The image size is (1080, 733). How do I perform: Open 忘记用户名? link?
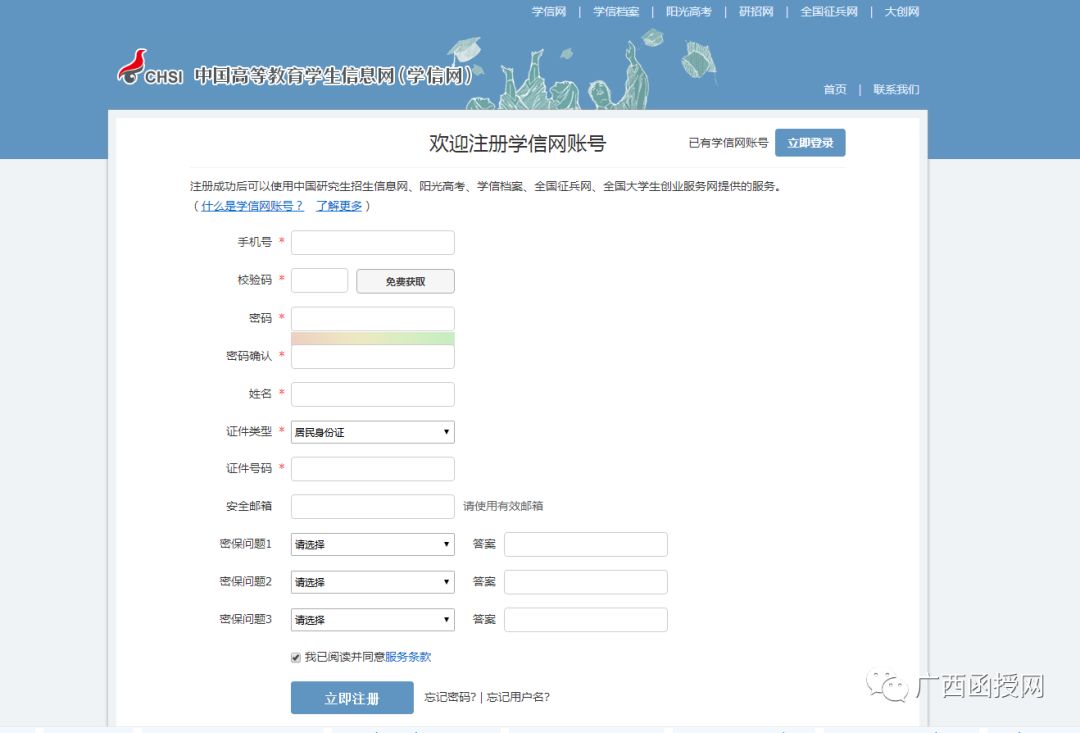(518, 697)
